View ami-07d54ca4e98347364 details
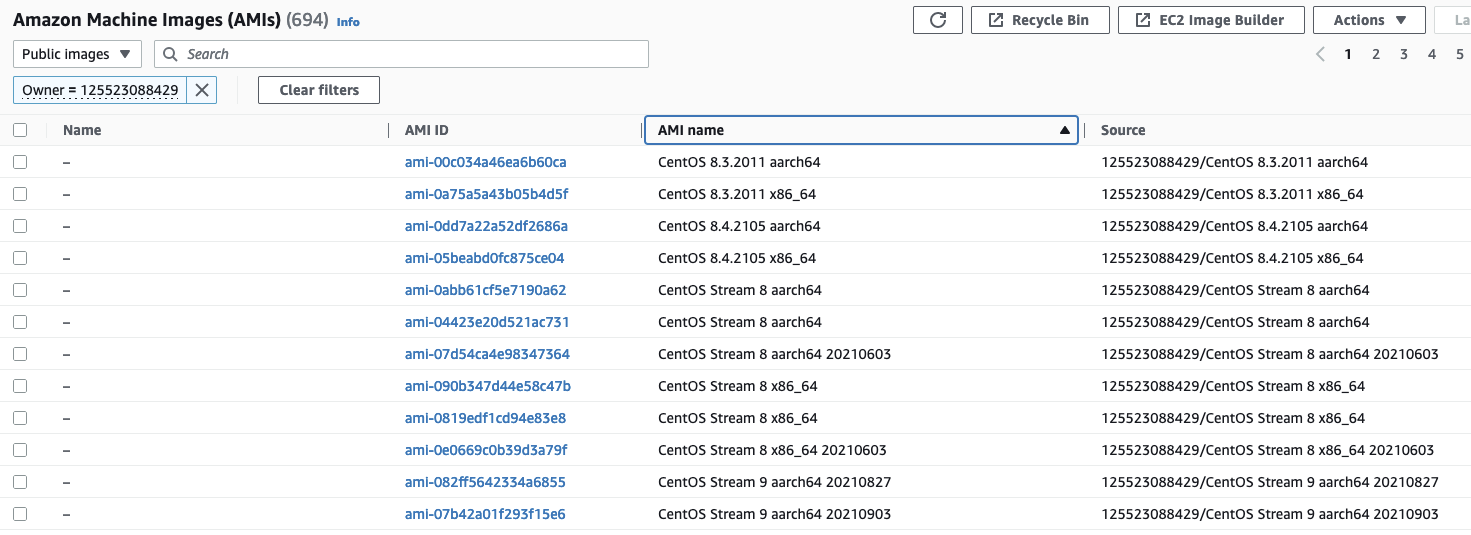The height and width of the screenshot is (535, 1471). click(487, 354)
